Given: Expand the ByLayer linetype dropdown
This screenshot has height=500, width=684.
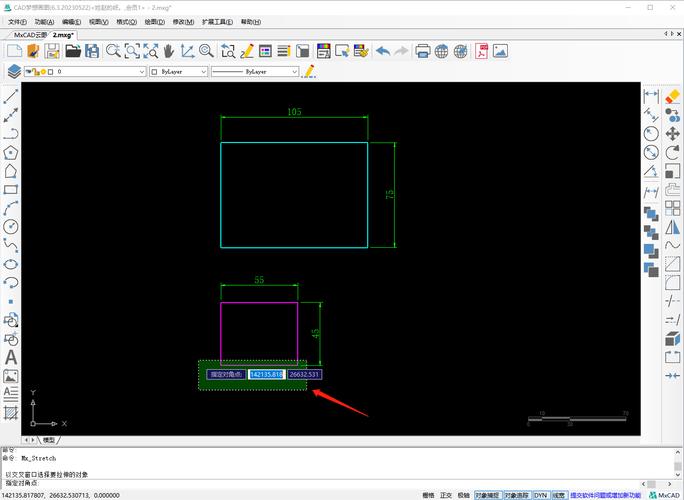Looking at the screenshot, I should 255,72.
